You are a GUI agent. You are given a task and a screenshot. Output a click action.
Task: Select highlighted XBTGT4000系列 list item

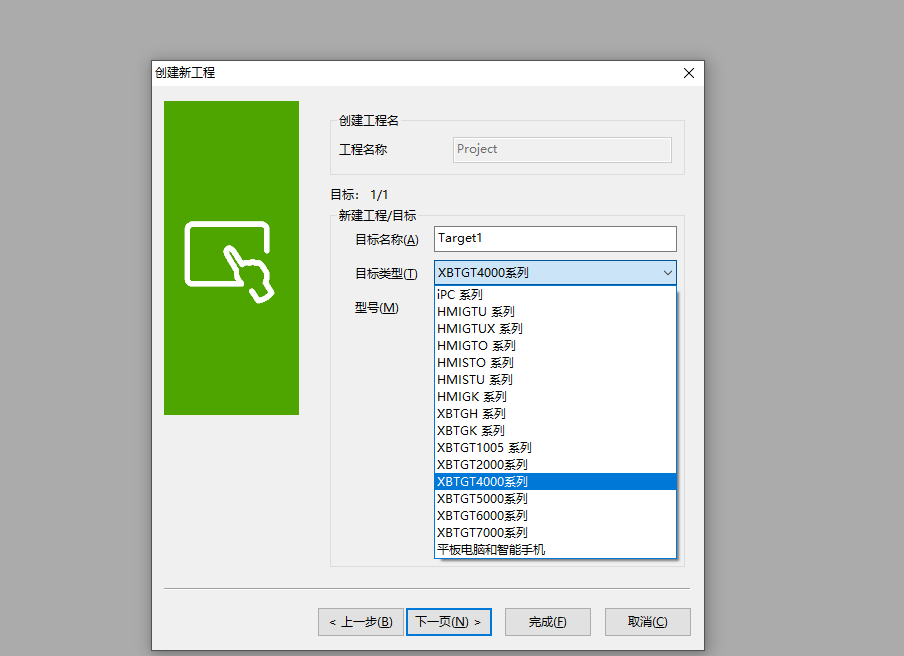coord(555,482)
